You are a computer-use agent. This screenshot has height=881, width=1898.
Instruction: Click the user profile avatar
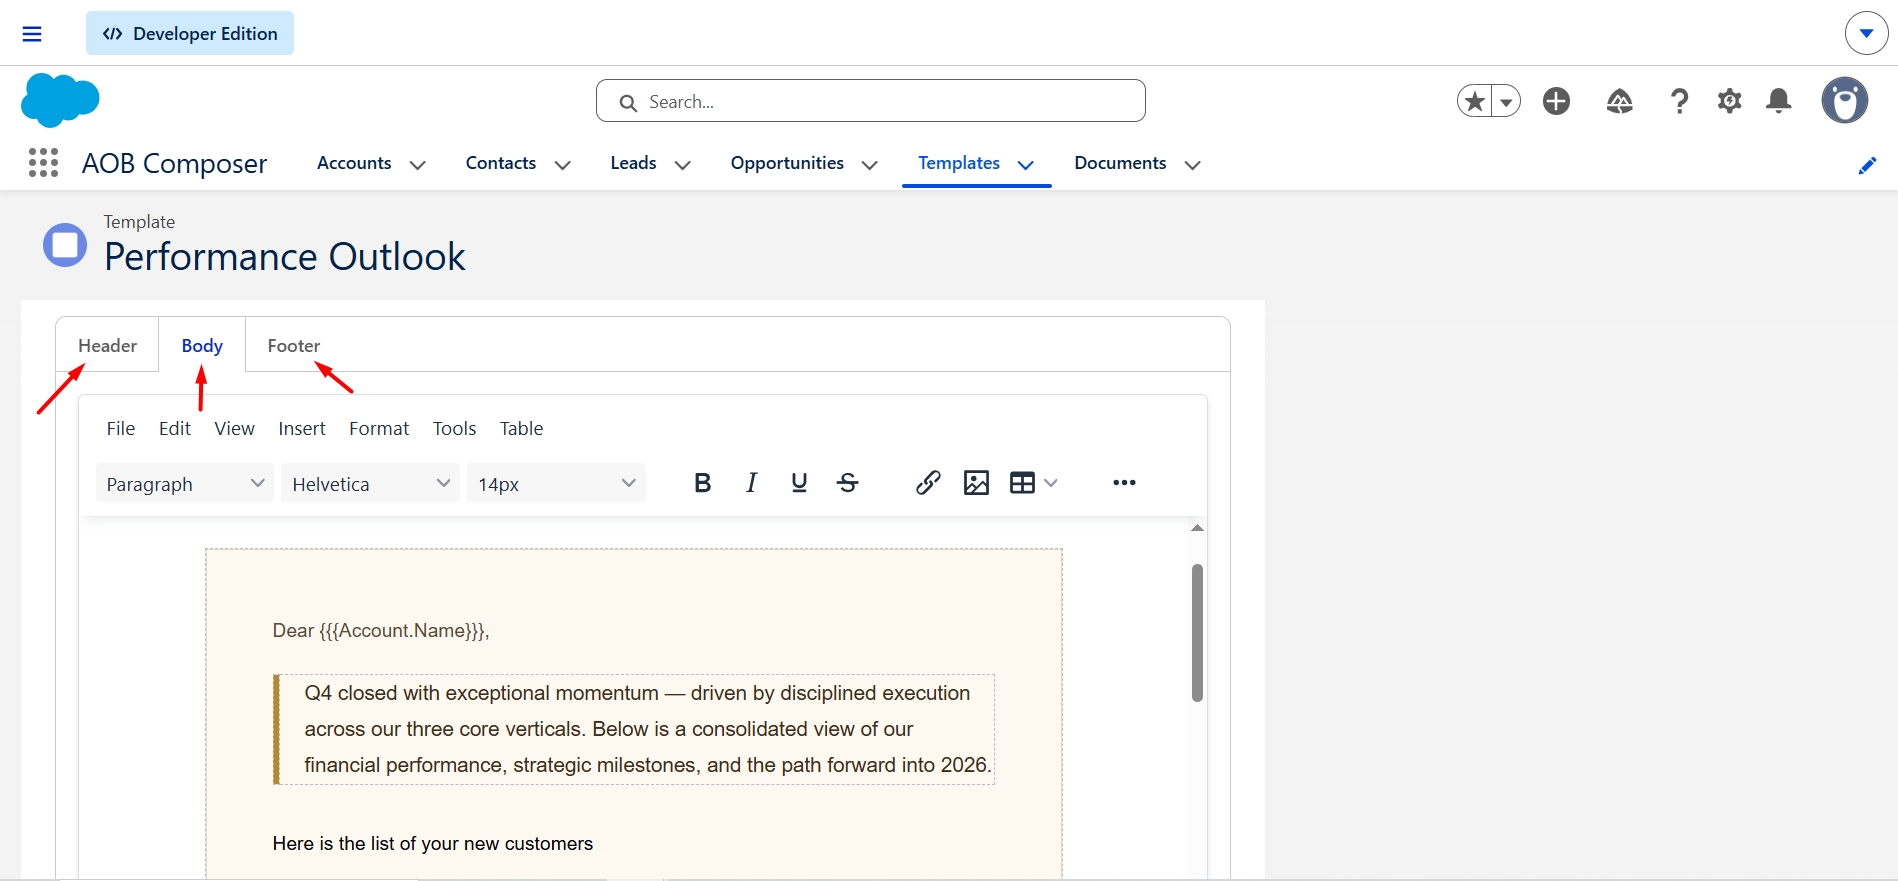(1845, 101)
